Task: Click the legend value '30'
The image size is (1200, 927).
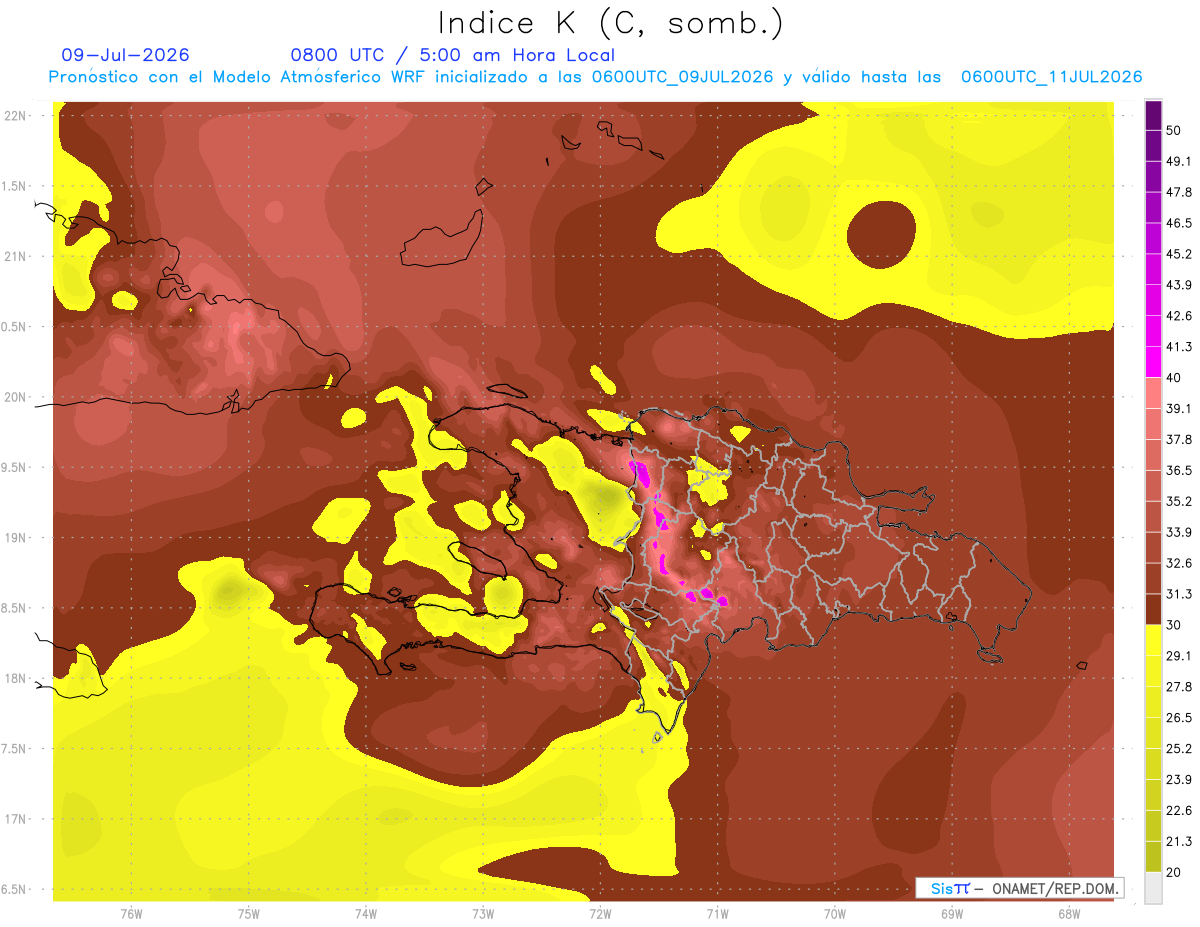Action: [1174, 624]
